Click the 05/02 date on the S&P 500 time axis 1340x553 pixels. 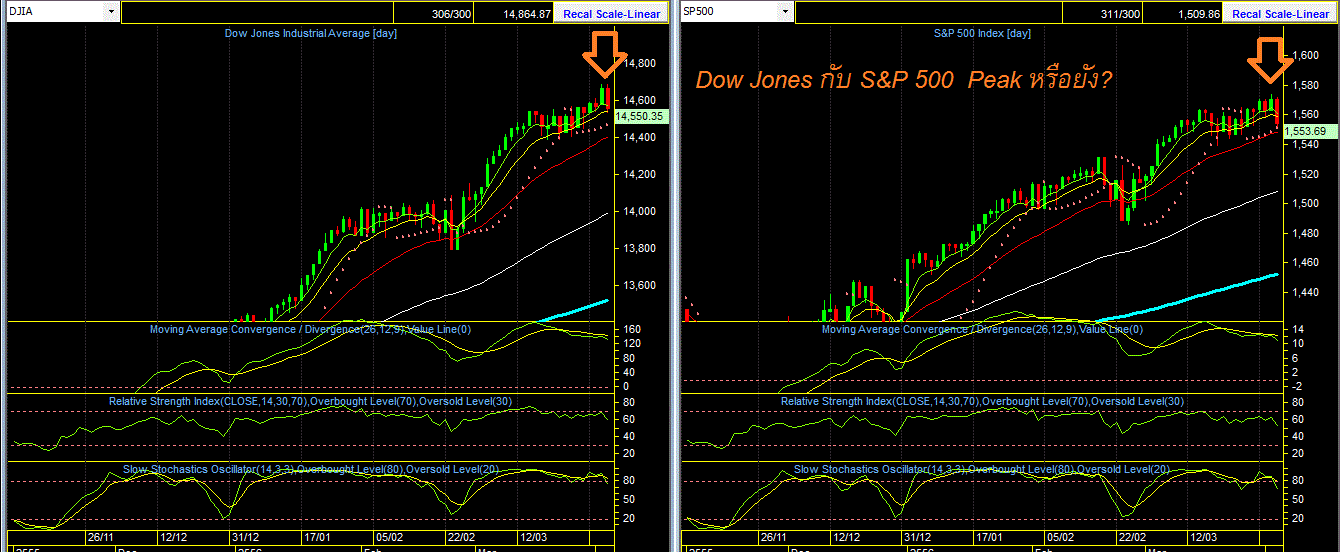pyautogui.click(x=1060, y=537)
